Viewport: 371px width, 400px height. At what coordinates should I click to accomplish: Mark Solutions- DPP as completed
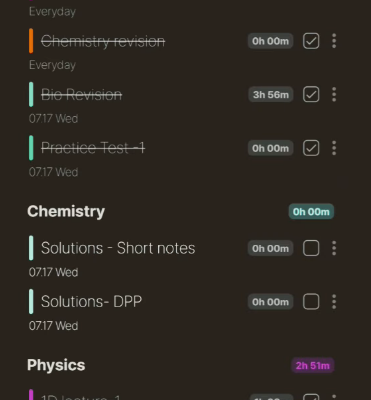click(x=311, y=302)
